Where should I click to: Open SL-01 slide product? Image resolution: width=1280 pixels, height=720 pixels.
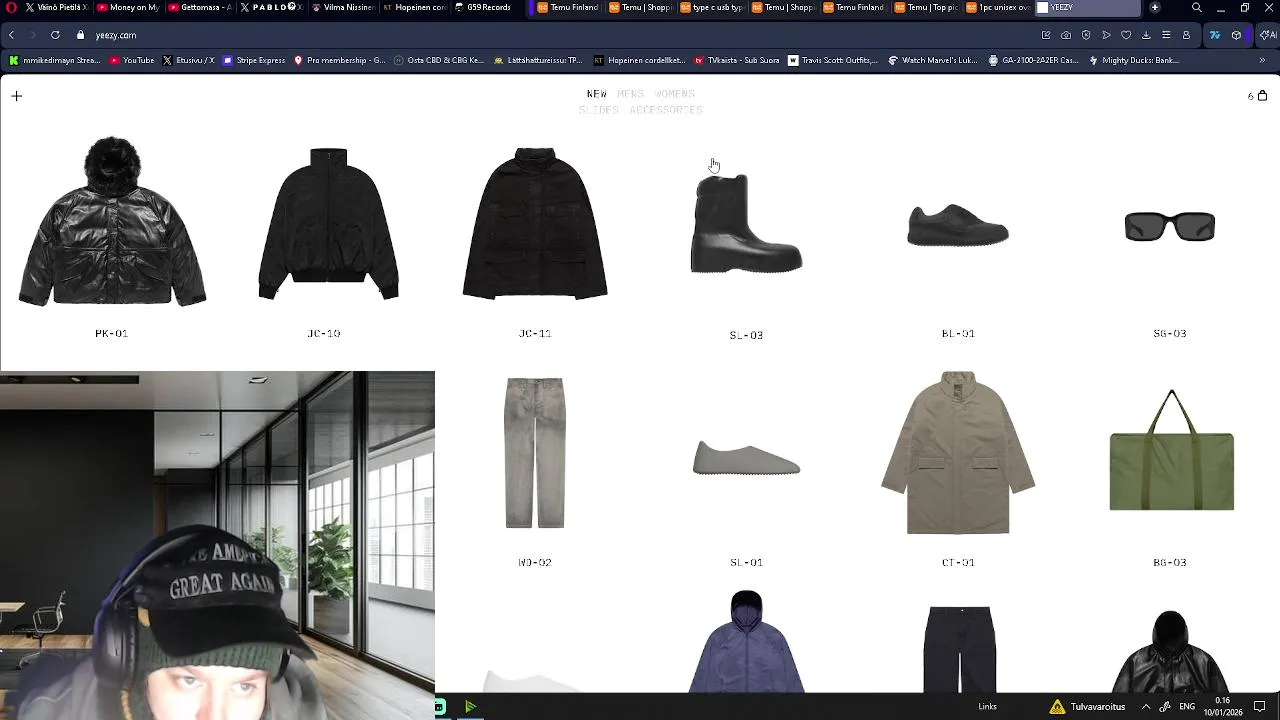point(746,458)
